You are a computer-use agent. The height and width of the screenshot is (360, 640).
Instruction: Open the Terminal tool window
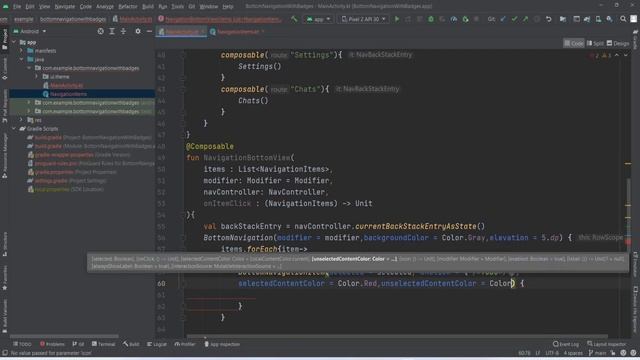coord(104,344)
